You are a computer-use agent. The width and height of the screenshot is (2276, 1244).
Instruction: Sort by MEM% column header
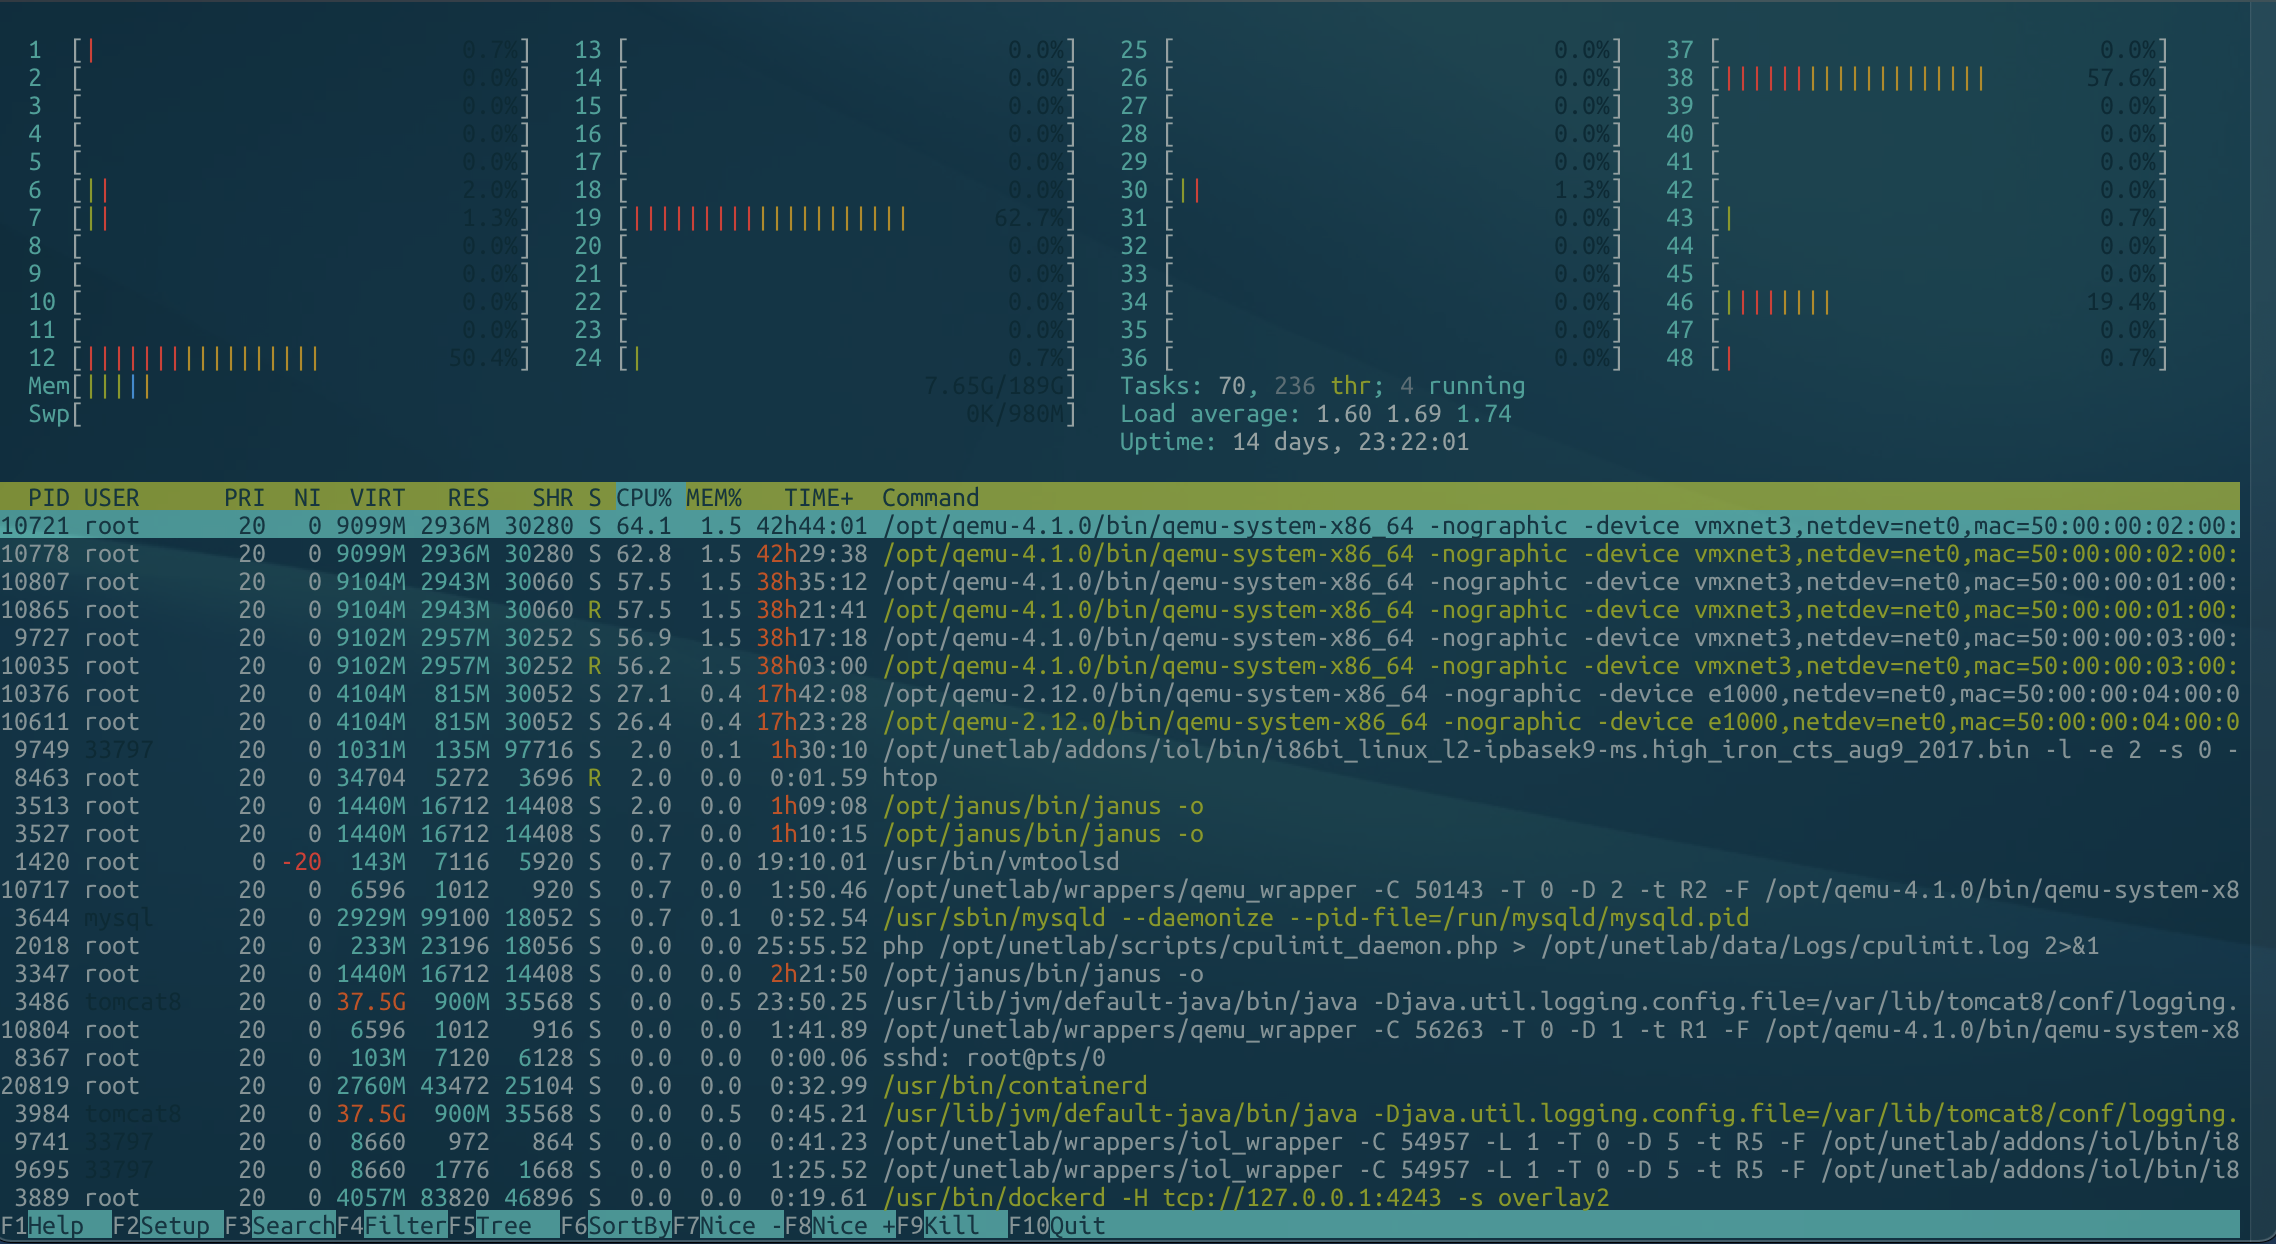(x=713, y=498)
